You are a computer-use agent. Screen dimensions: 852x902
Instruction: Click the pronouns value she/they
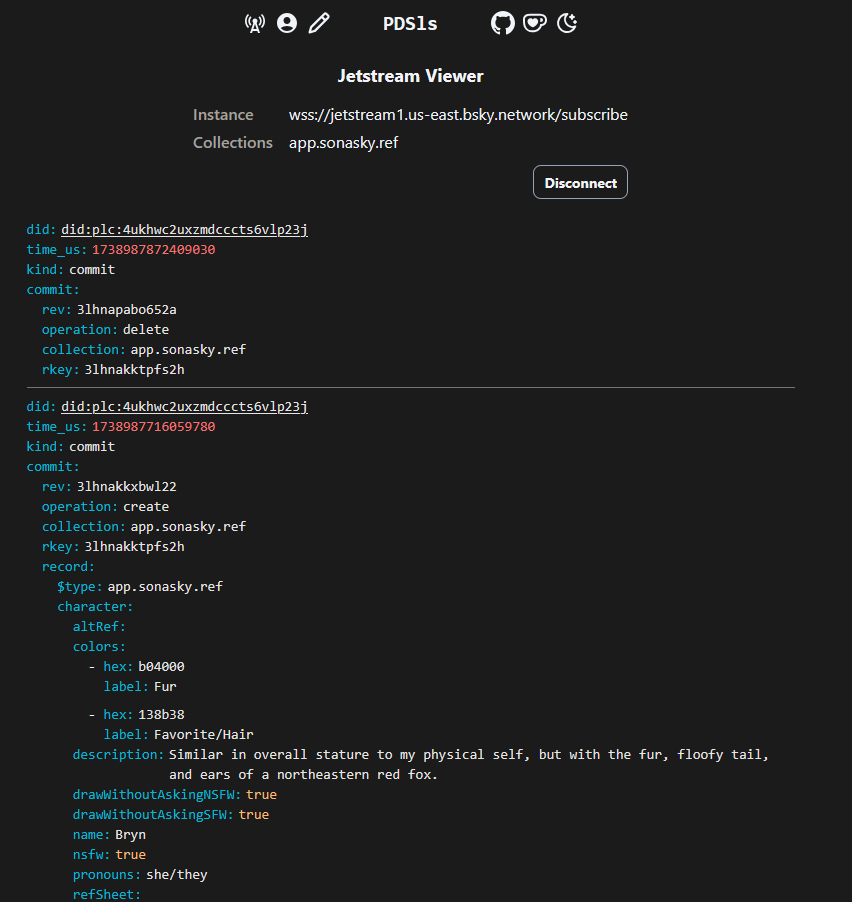(x=176, y=875)
